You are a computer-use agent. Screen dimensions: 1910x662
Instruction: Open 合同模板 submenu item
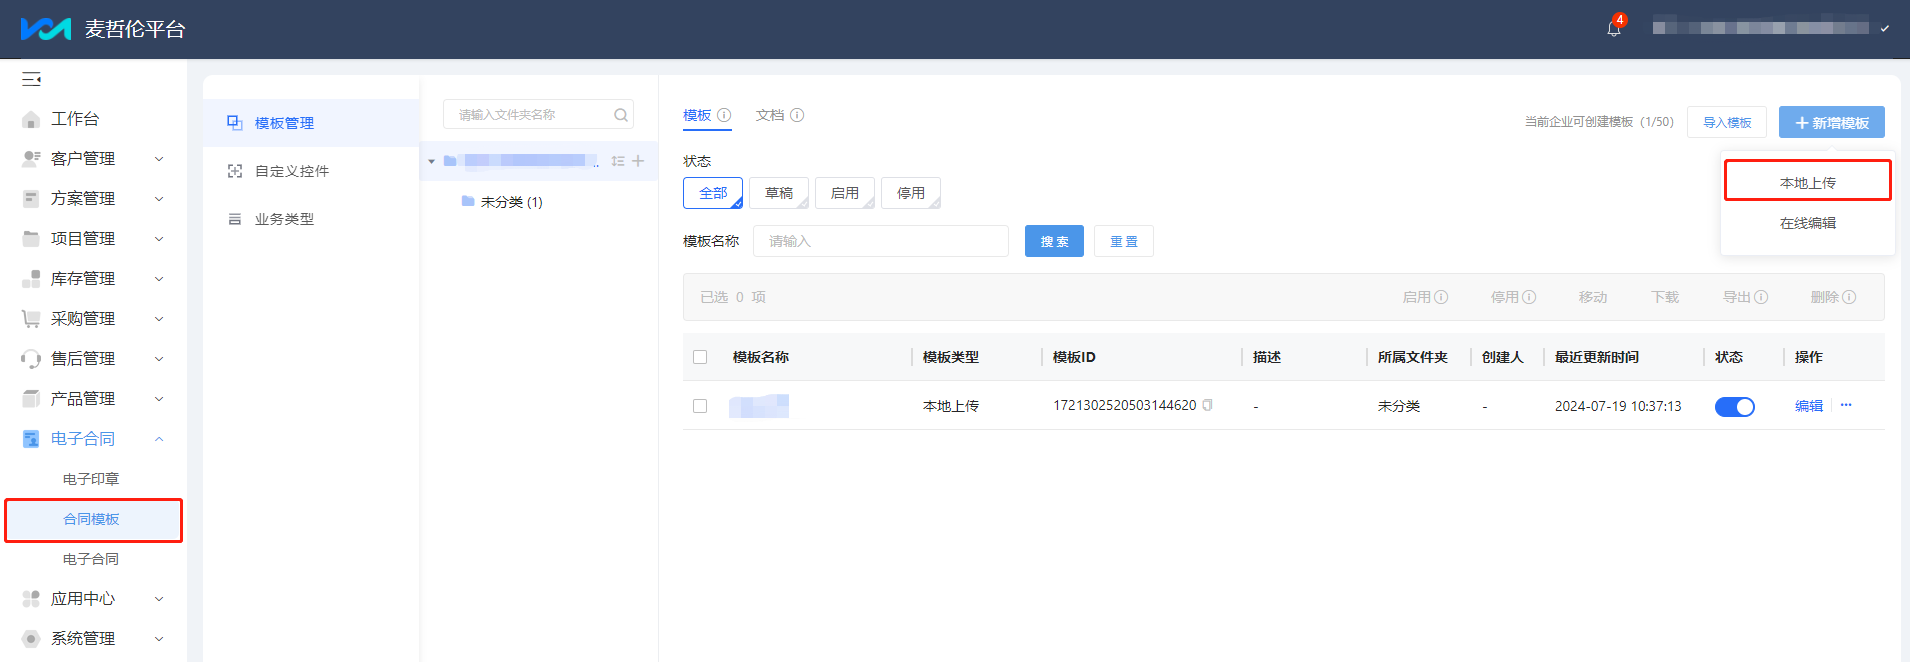point(91,519)
